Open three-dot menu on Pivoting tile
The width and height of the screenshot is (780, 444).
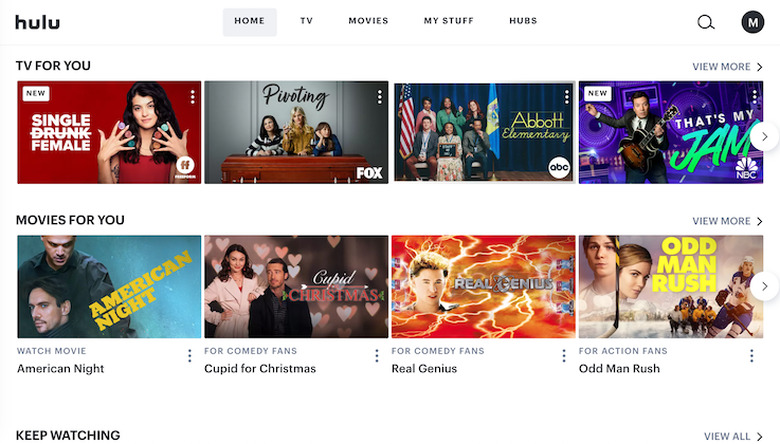tap(380, 97)
